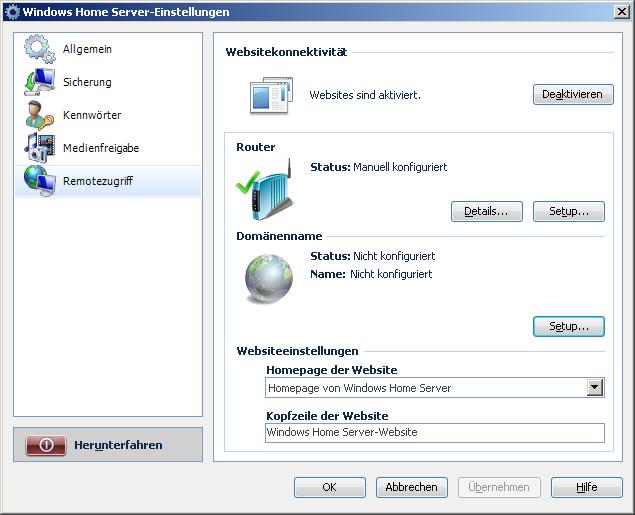Disable websites with the Deaktivieren button

[x=573, y=94]
